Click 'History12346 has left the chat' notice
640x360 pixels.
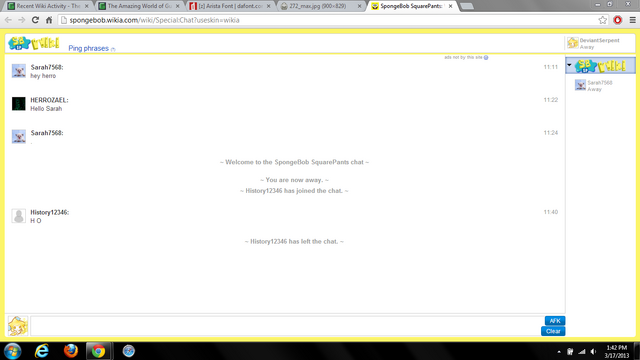294,241
